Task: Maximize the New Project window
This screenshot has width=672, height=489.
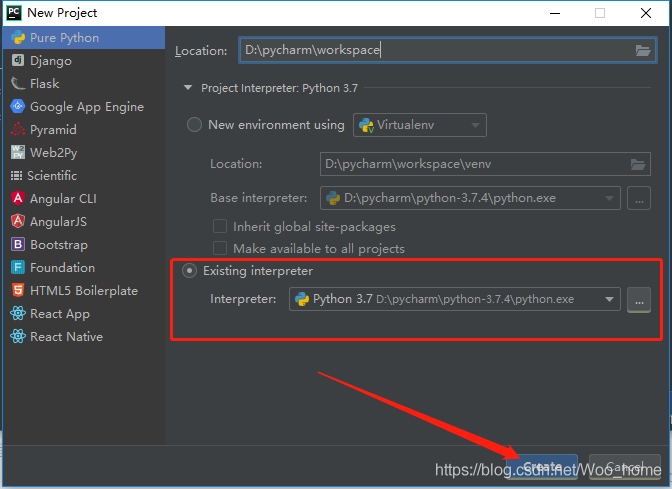Action: 600,13
